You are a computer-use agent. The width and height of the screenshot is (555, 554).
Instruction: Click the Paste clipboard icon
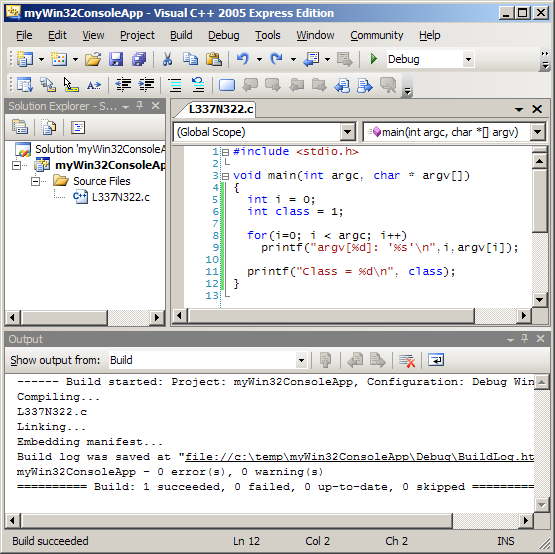tap(214, 59)
